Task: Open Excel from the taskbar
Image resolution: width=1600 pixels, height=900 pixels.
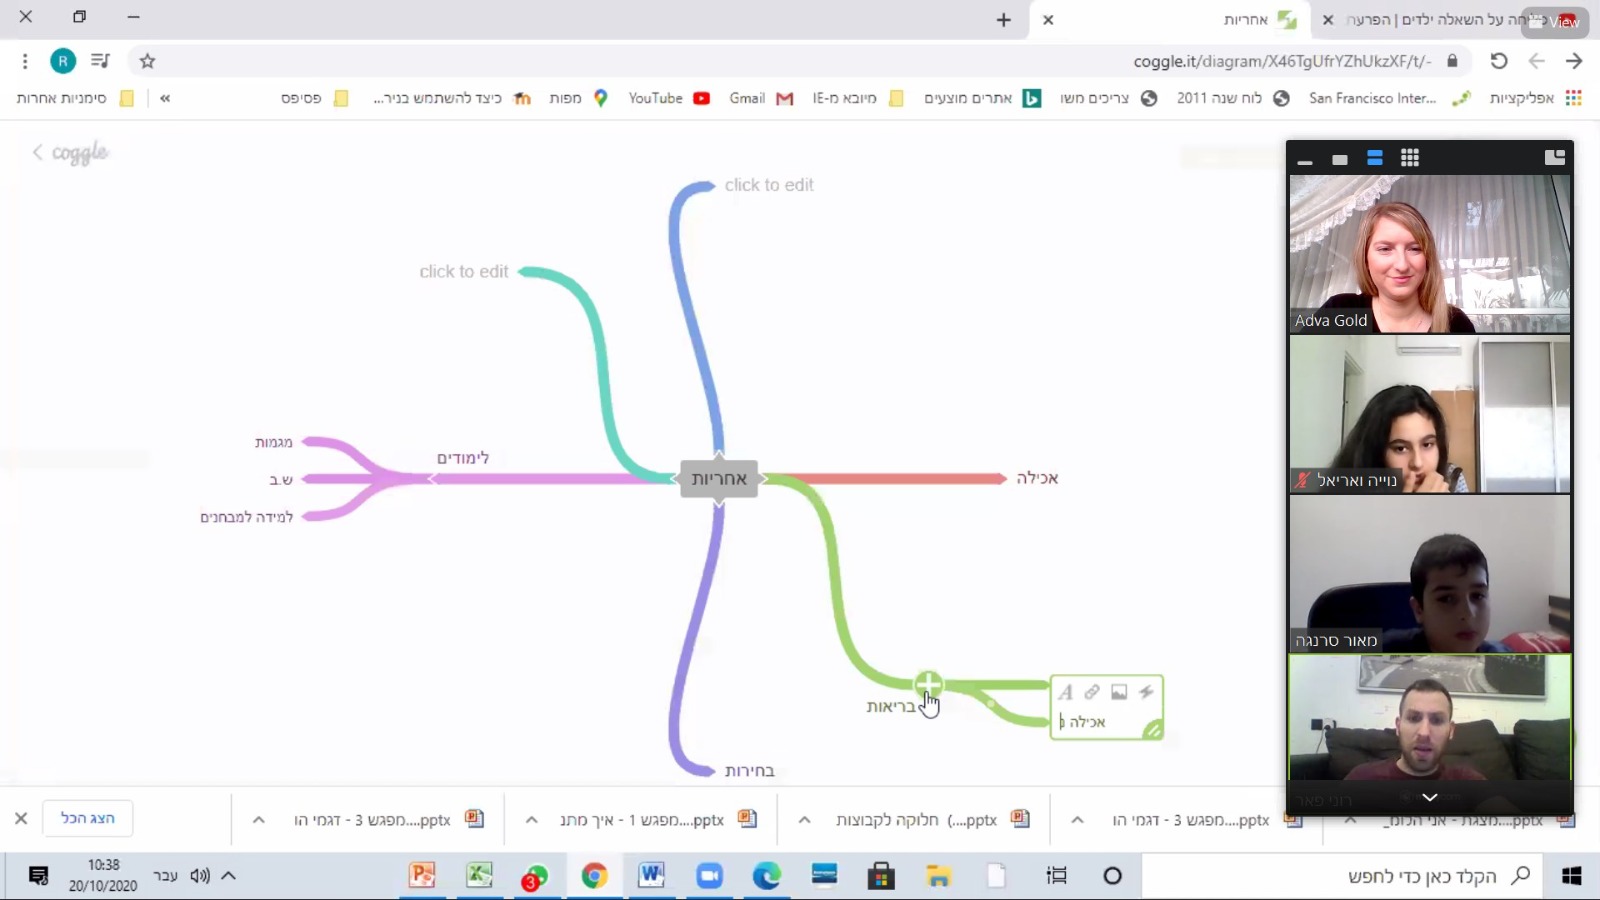Action: coord(480,876)
